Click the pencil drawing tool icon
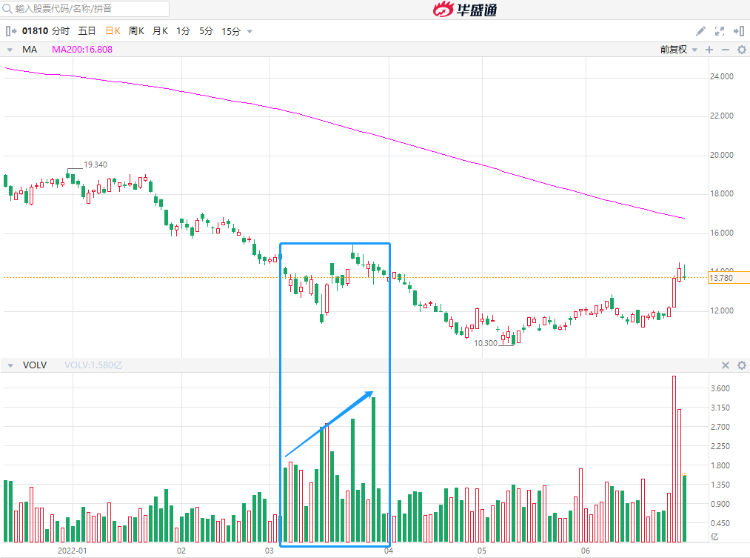Image resolution: width=750 pixels, height=558 pixels. point(701,31)
